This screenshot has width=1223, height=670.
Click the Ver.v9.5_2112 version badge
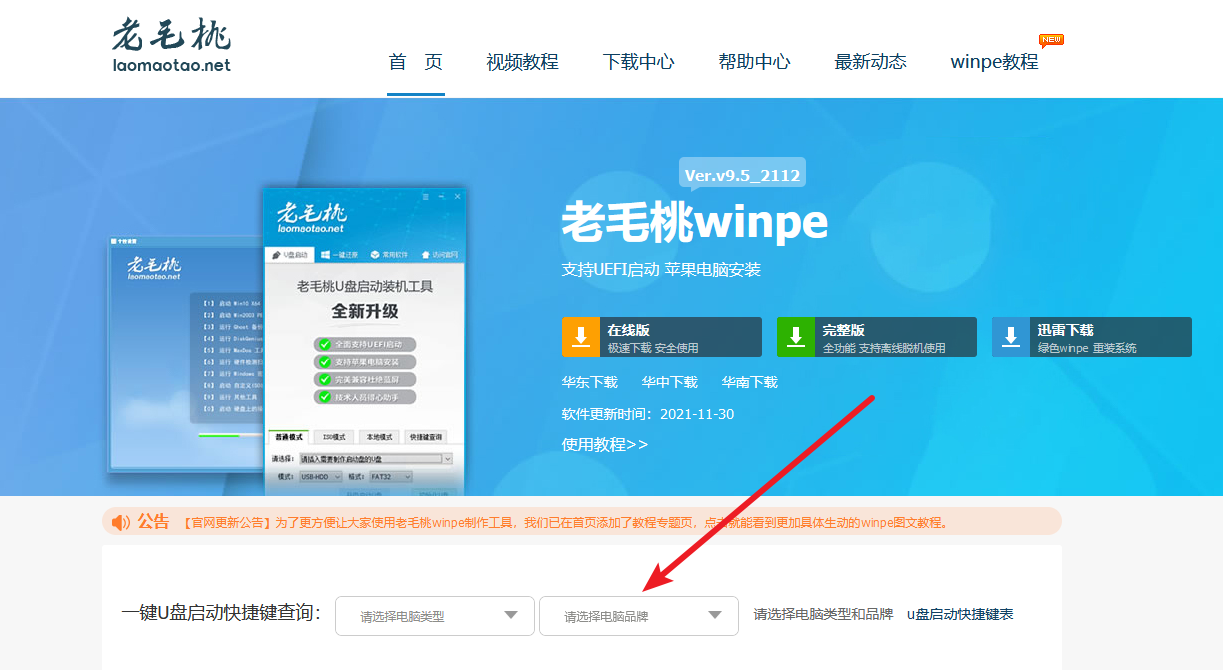742,175
